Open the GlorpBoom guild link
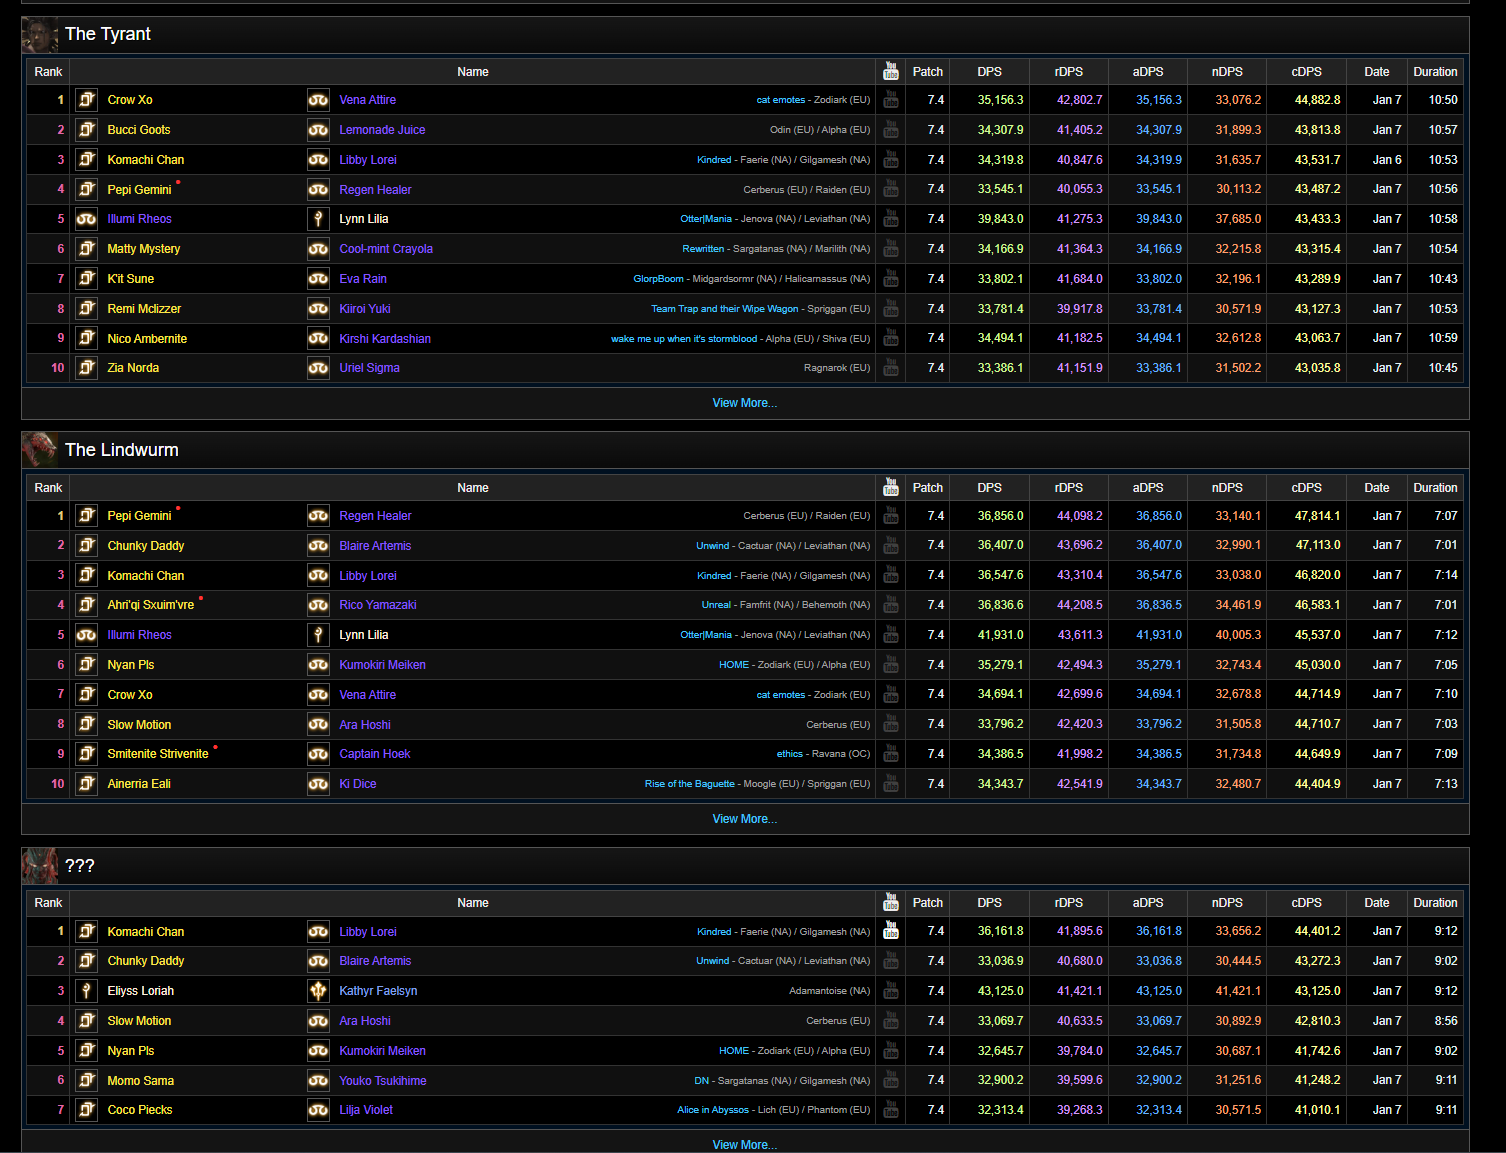 pyautogui.click(x=658, y=279)
